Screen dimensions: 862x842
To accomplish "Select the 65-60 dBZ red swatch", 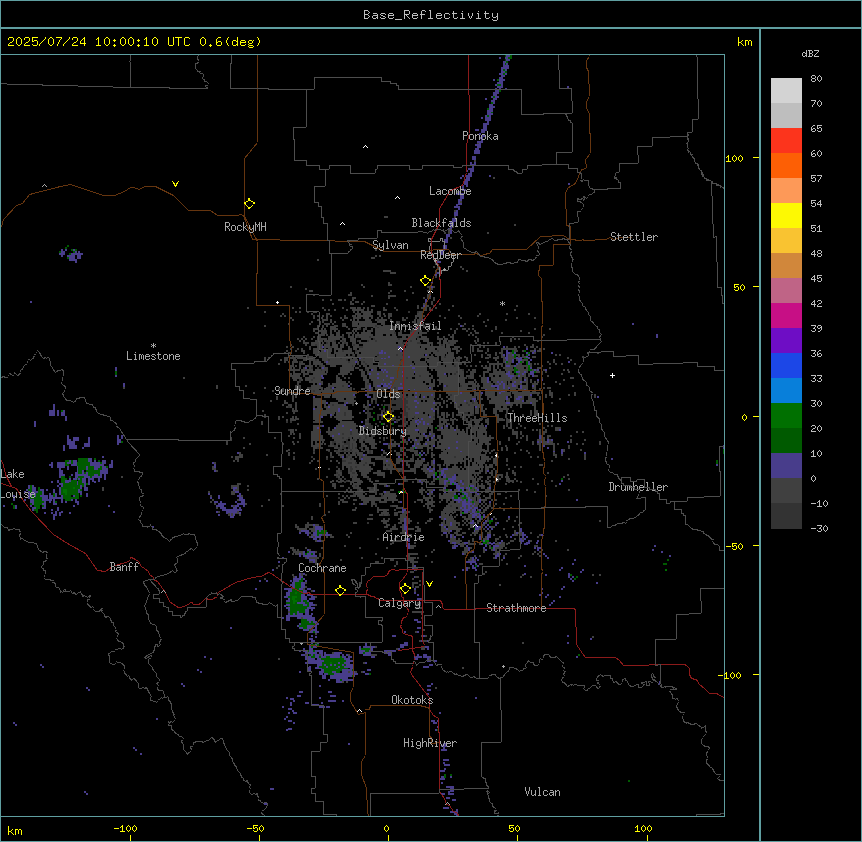I will click(x=786, y=141).
